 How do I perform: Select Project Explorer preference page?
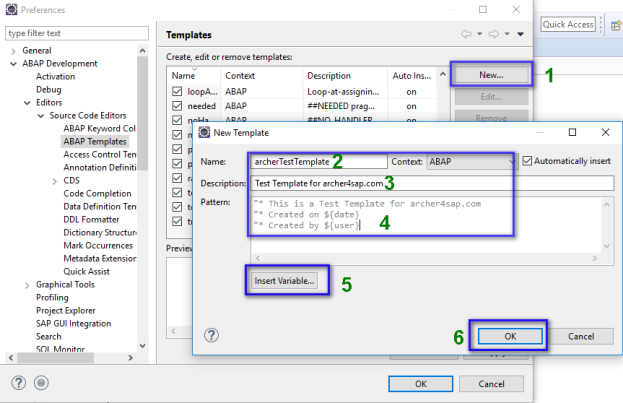(66, 310)
